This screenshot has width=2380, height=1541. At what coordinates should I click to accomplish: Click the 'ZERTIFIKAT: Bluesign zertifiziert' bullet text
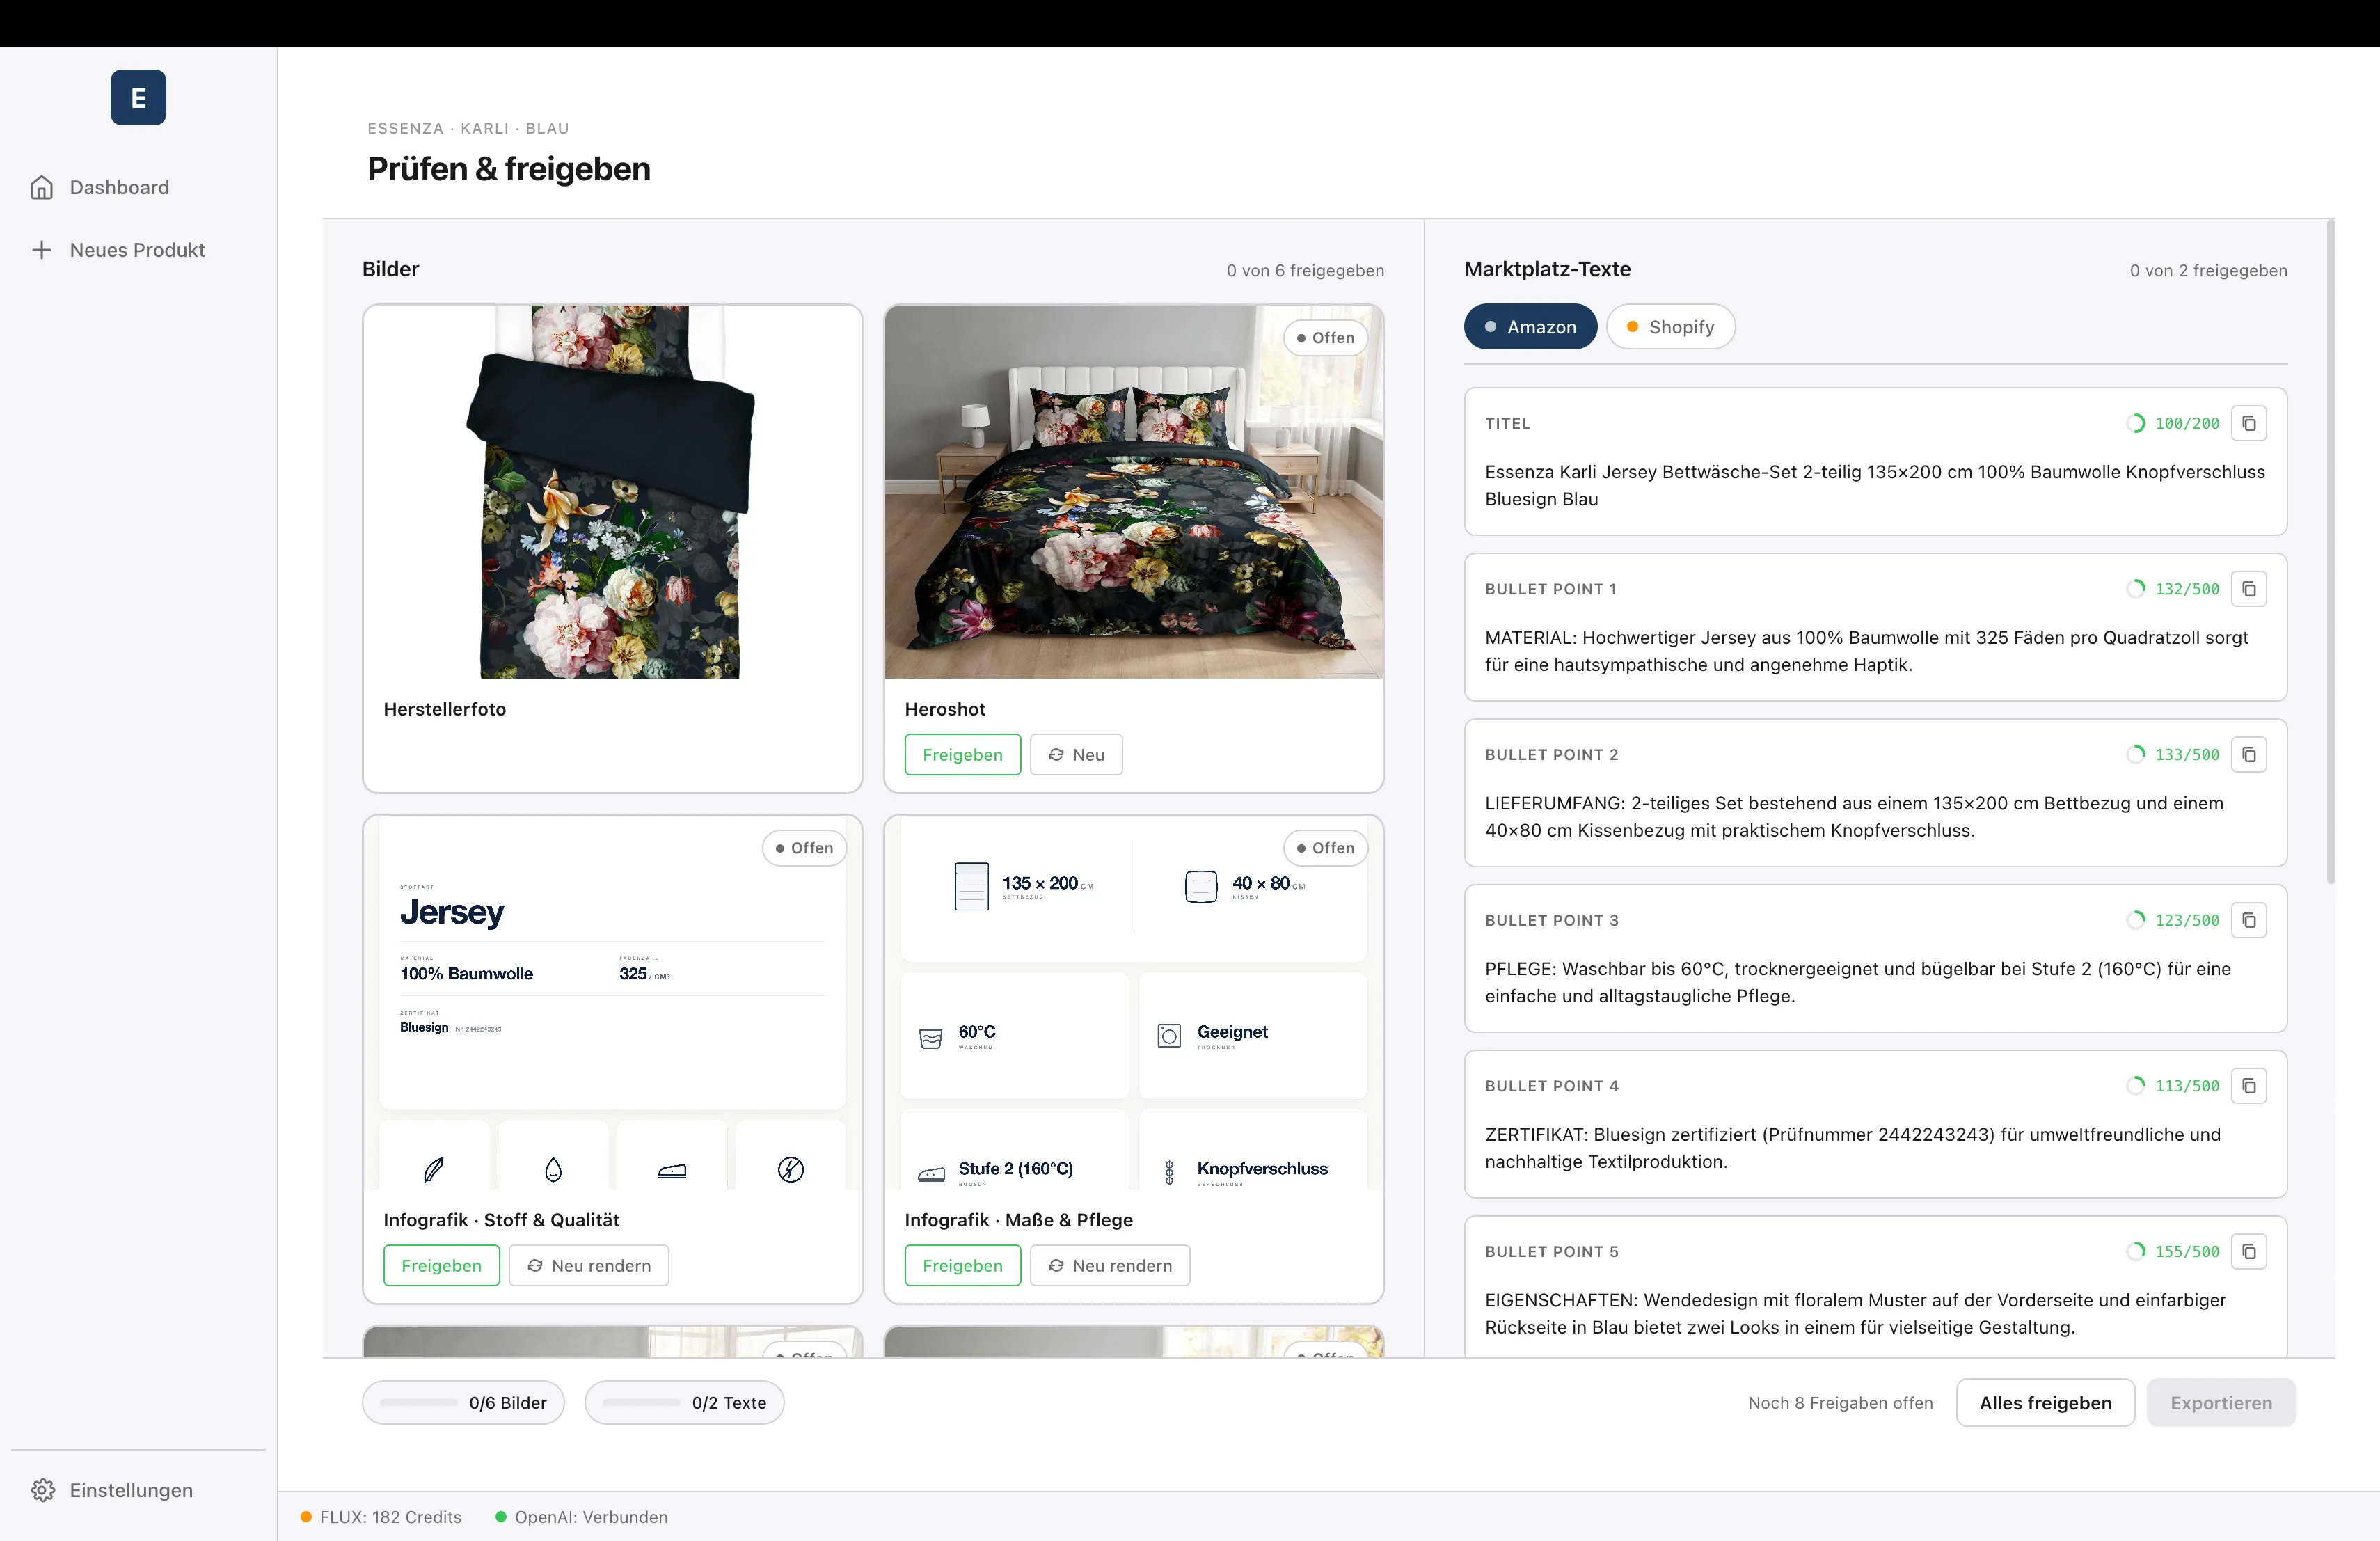1853,1148
